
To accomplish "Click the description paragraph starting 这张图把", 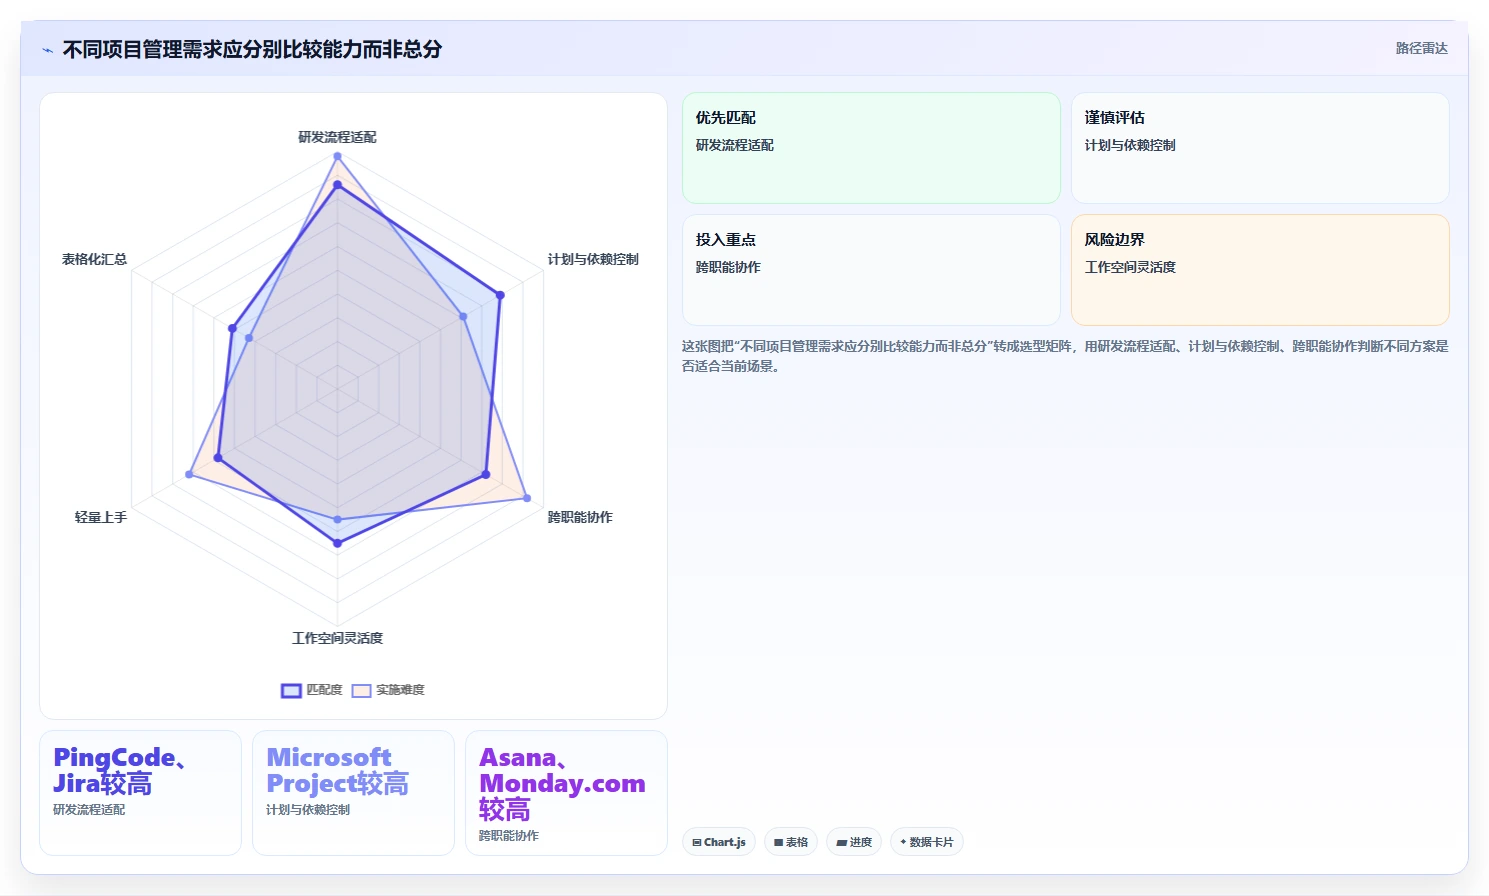I will point(1065,356).
